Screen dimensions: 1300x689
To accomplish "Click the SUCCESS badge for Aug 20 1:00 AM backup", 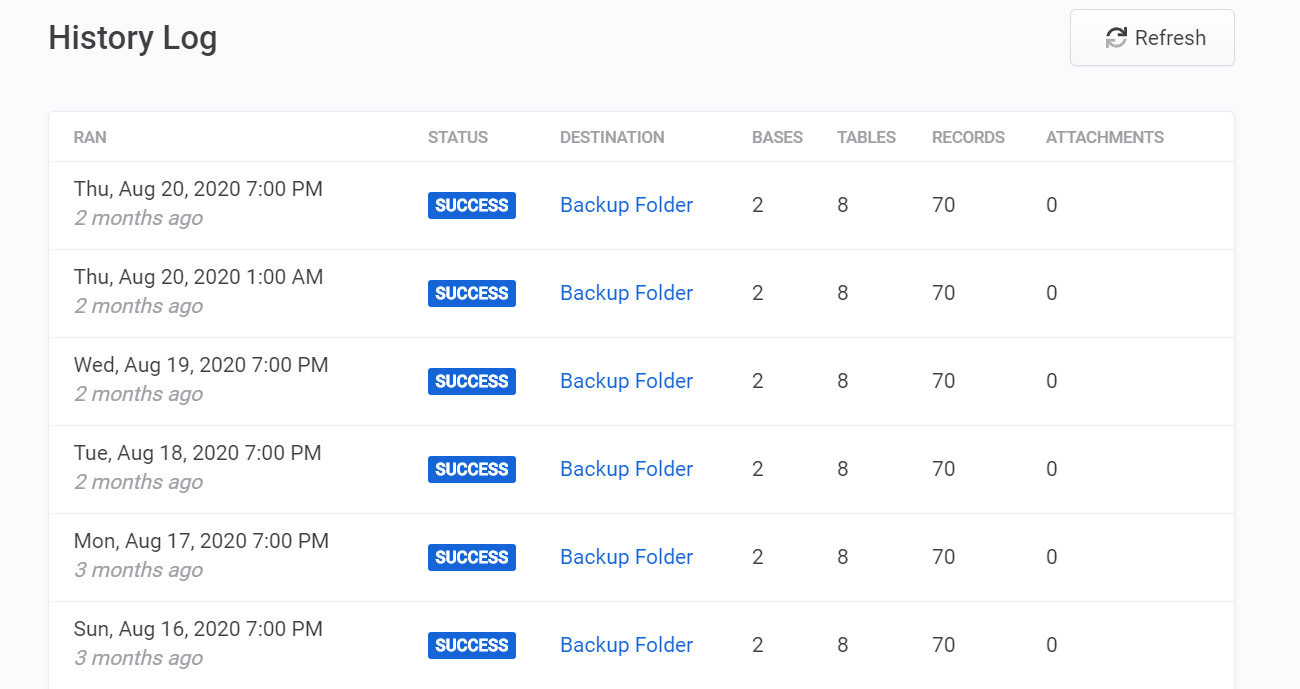I will [471, 293].
